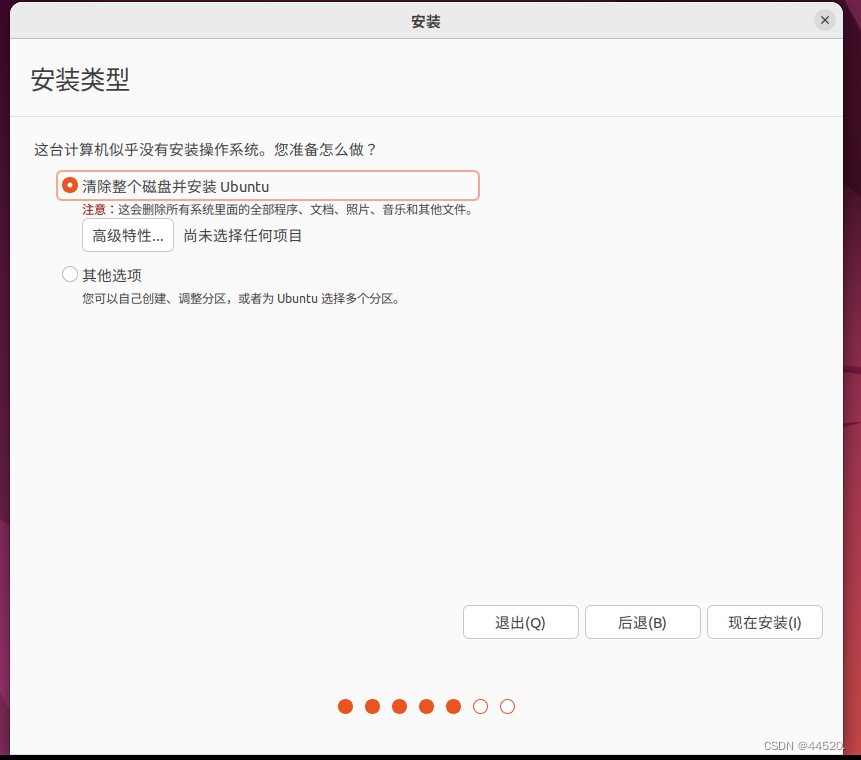Select 清除整个磁盘并安装 Ubuntu radio button
The image size is (861, 760).
point(70,186)
